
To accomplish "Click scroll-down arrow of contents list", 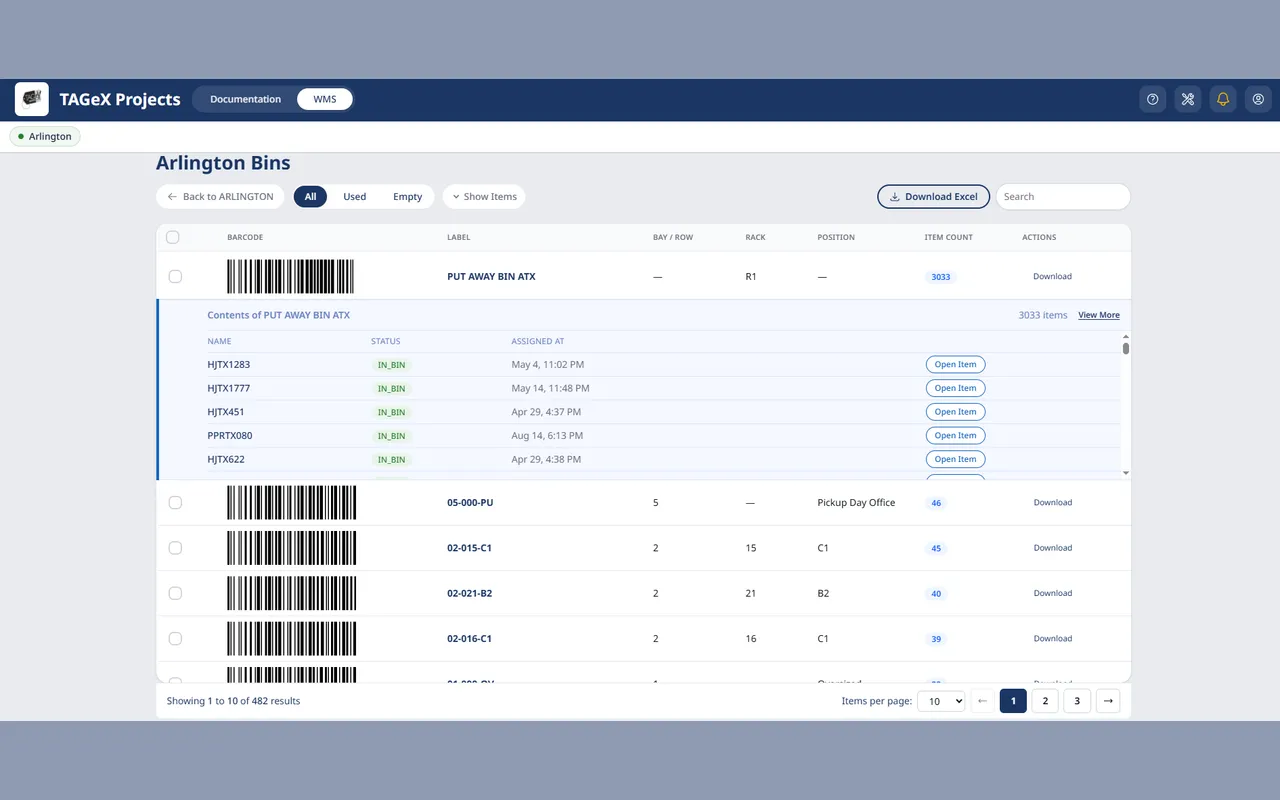I will coord(1126,473).
